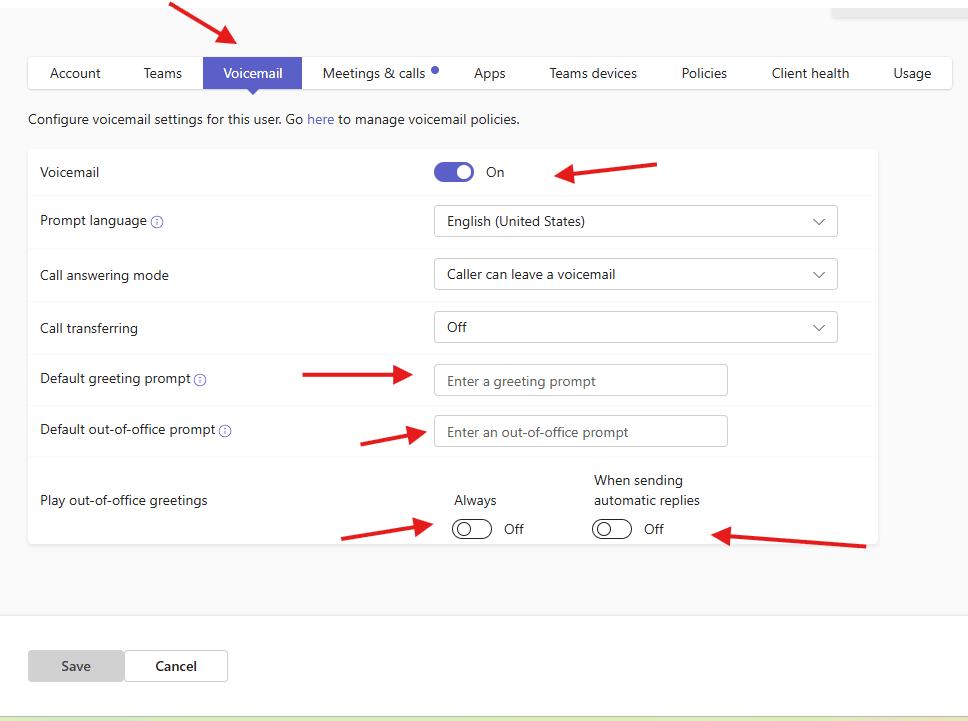Turn off the Voicemail toggle
The width and height of the screenshot is (968, 721).
[454, 172]
